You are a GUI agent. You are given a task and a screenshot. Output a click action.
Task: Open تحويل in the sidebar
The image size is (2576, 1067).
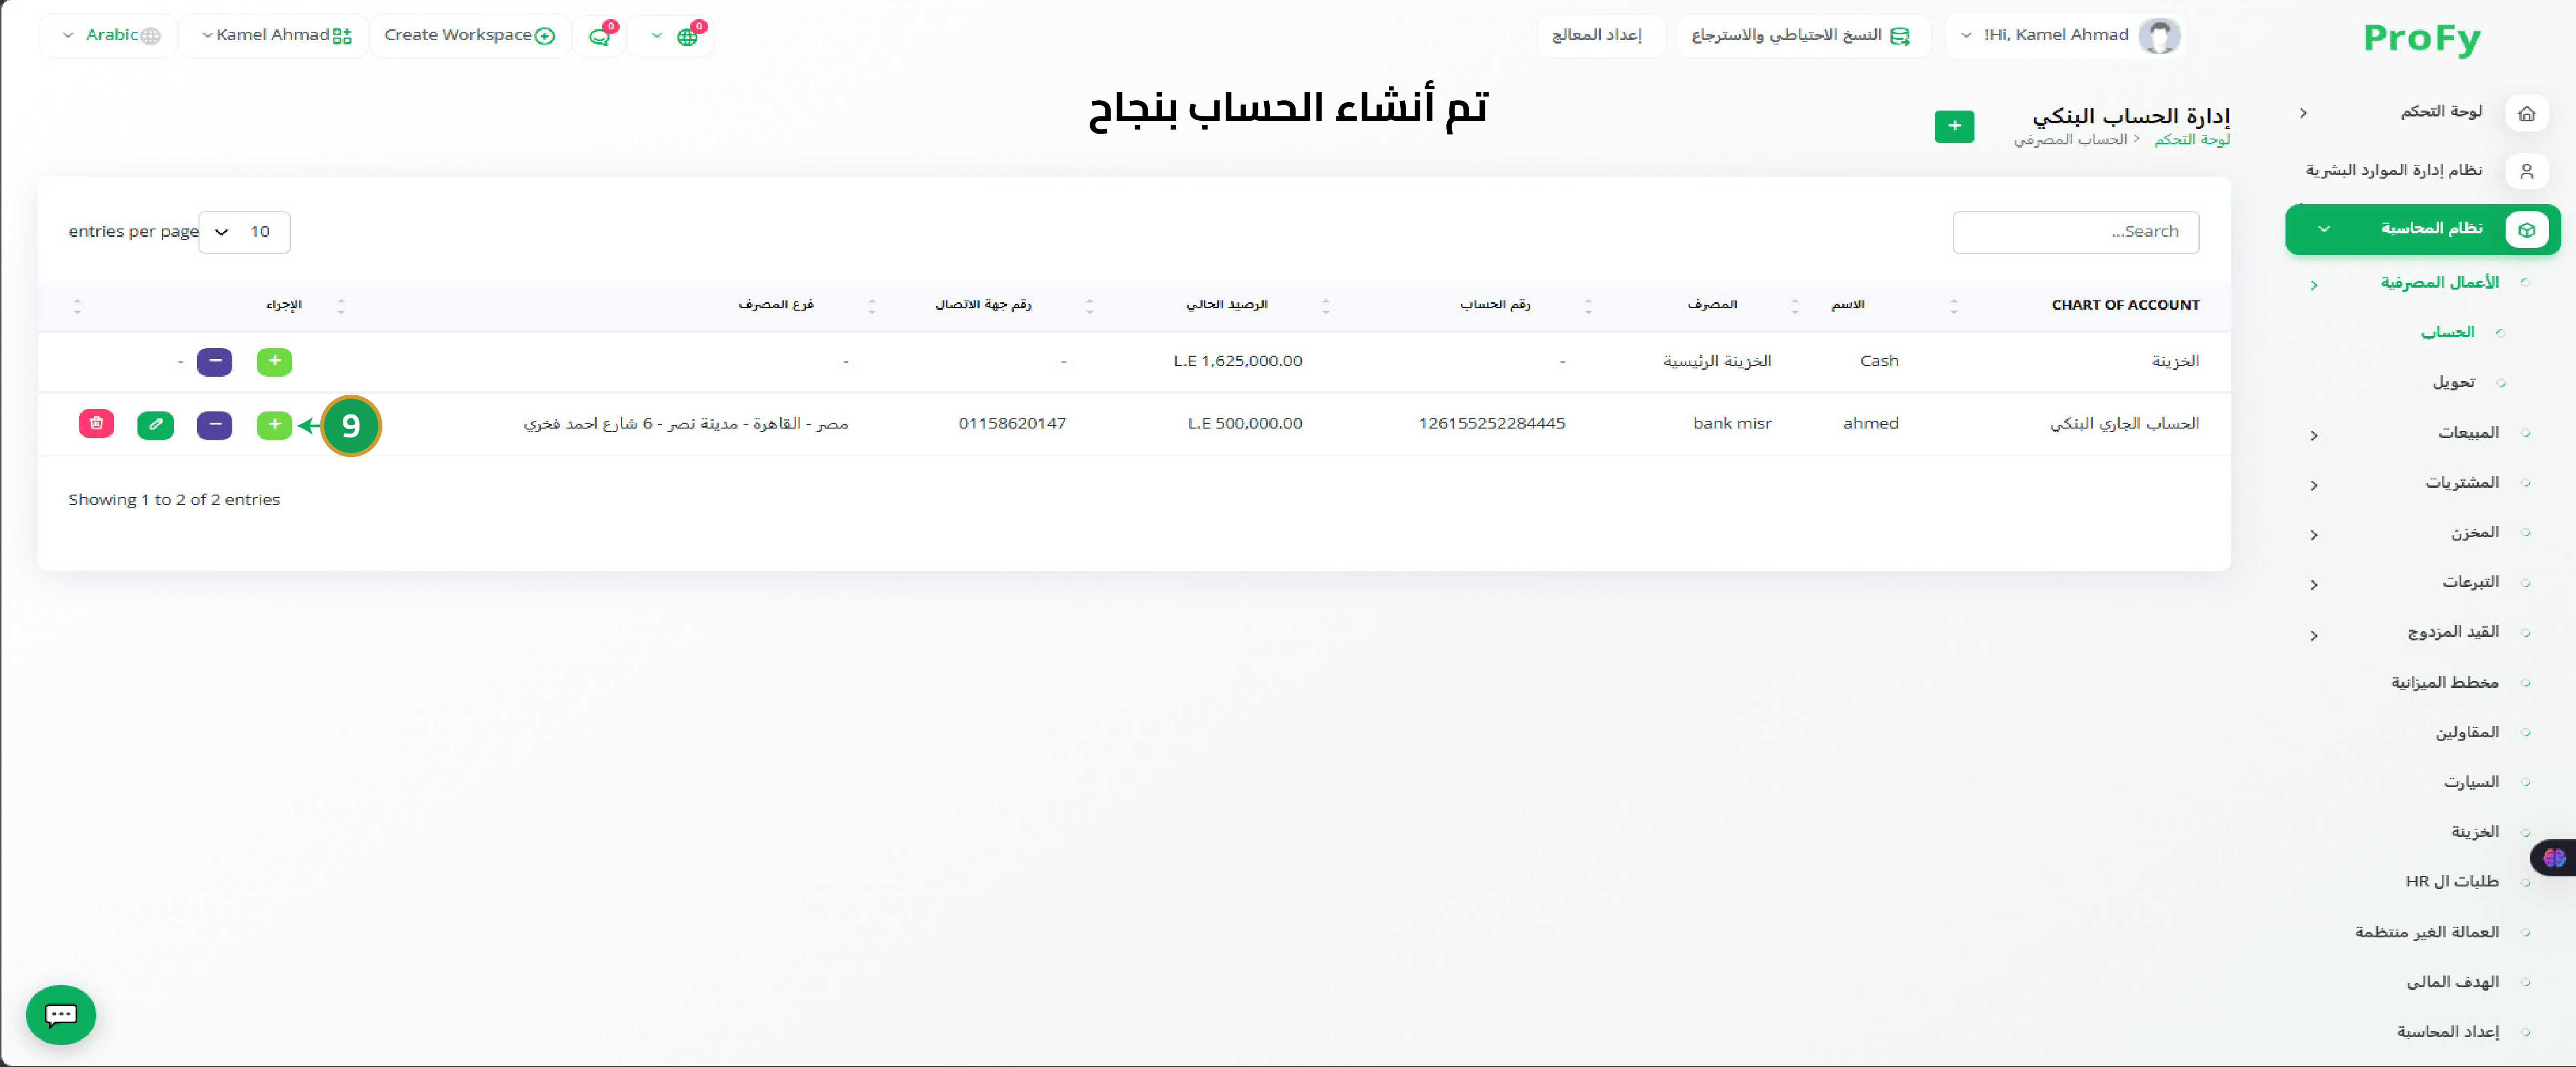(x=2454, y=382)
